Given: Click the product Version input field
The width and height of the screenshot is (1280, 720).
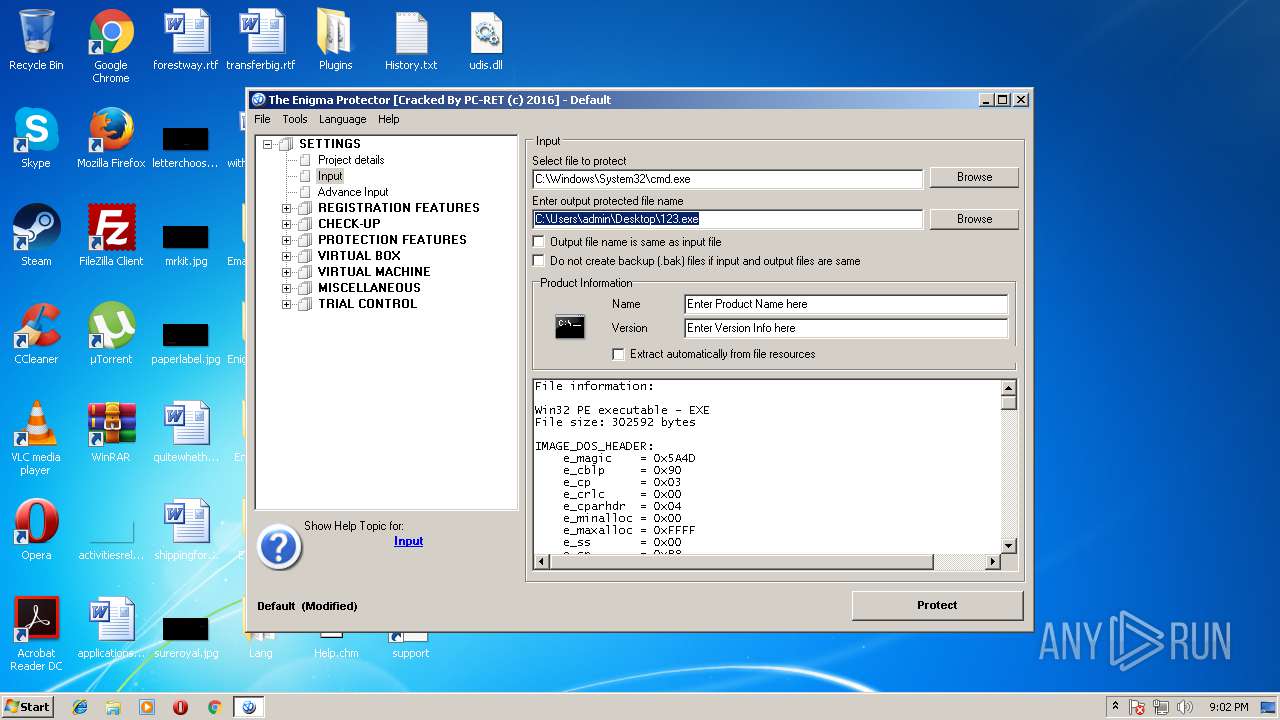Looking at the screenshot, I should point(846,328).
